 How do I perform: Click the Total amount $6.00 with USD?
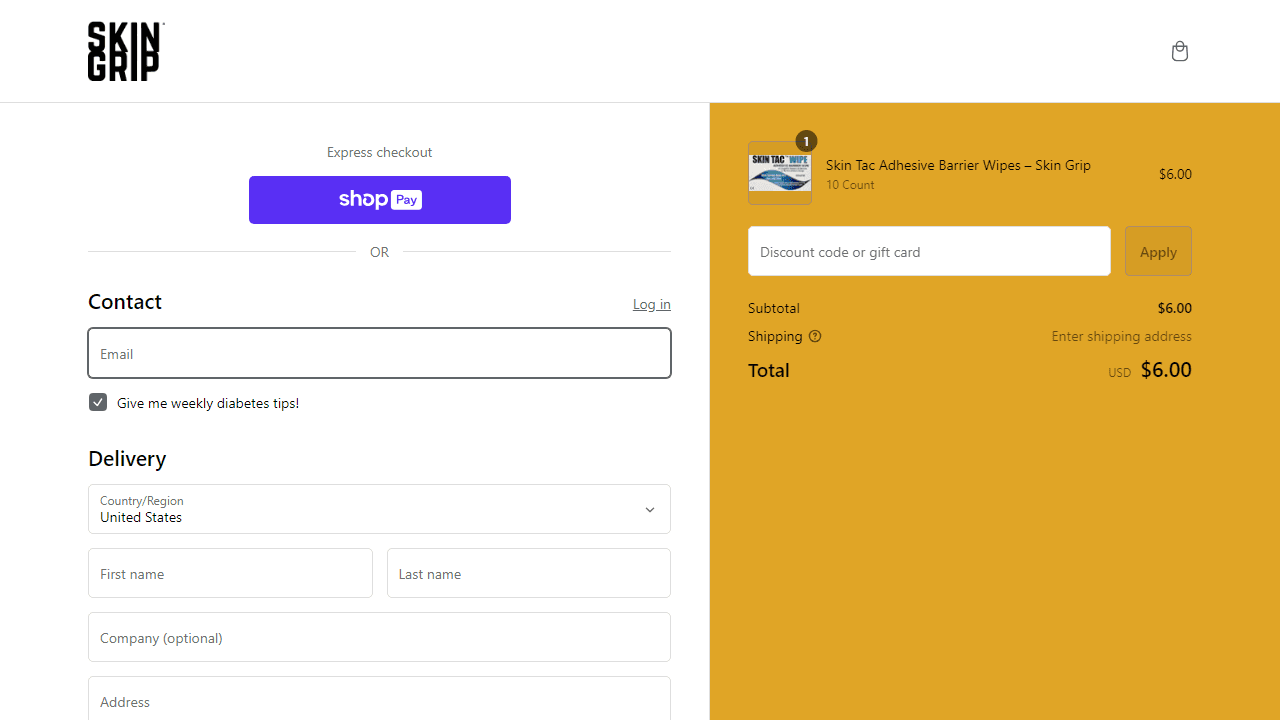pyautogui.click(x=1150, y=370)
